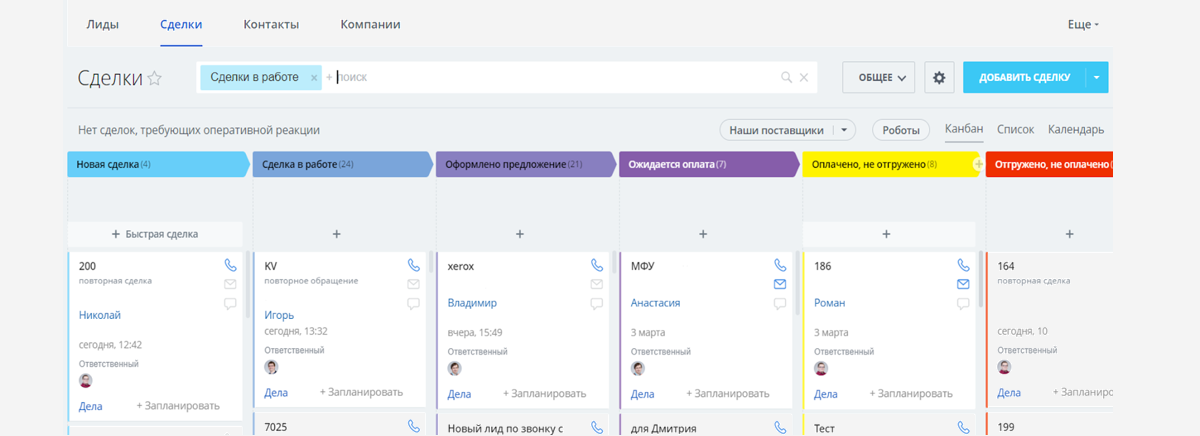
Task: Open contact Николай link
Action: [100, 315]
